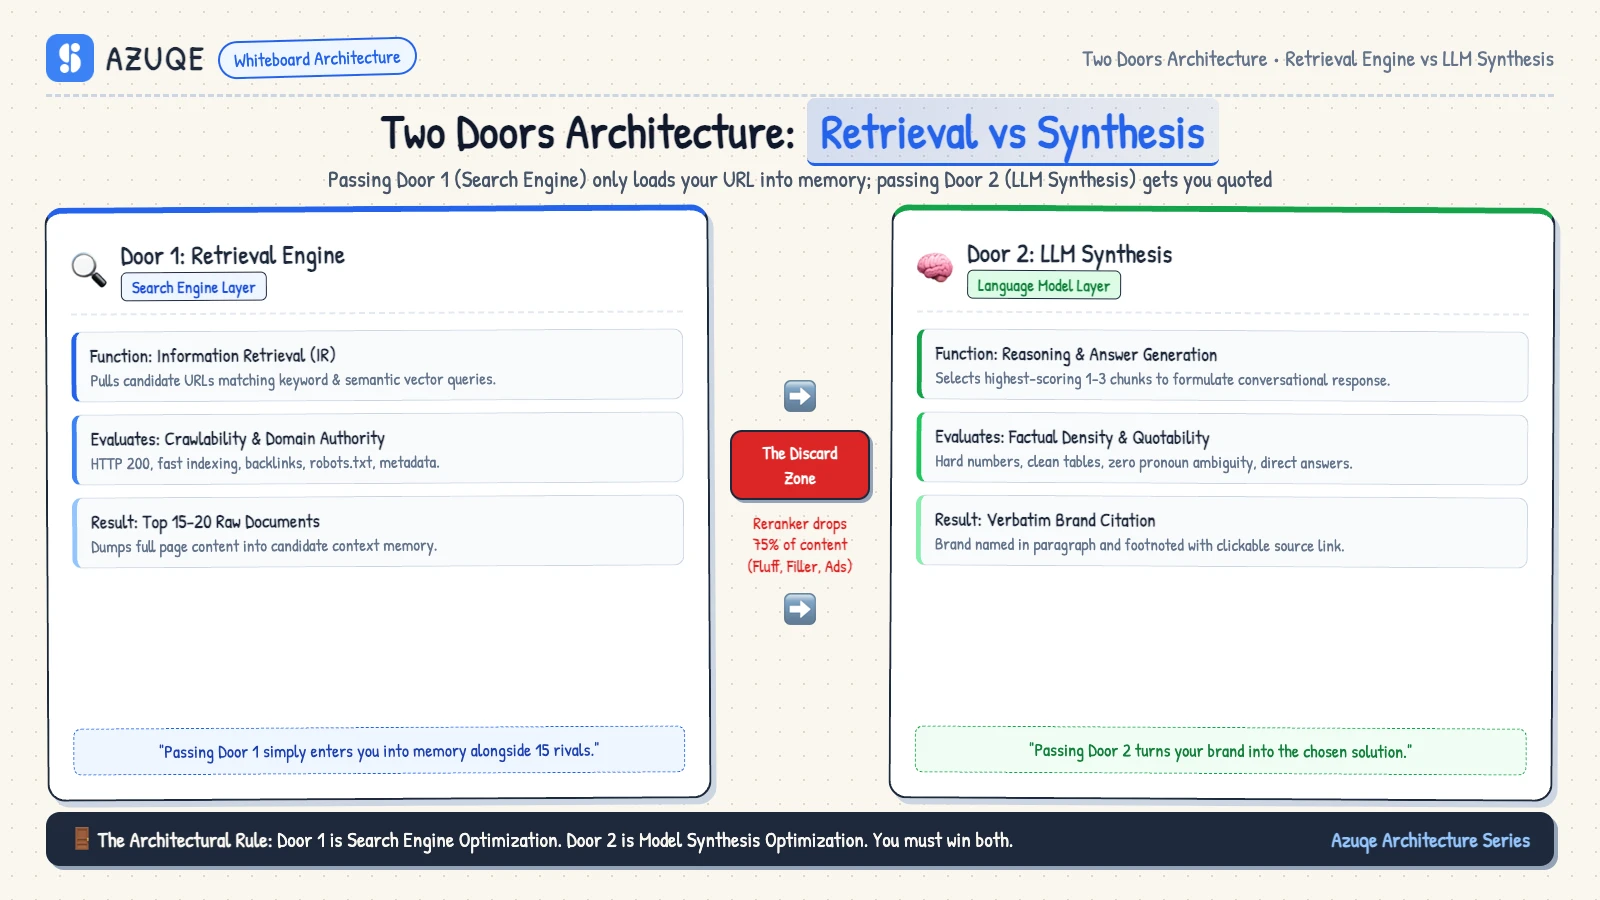This screenshot has height=900, width=1600.
Task: Select the Whiteboard Architecture badge
Action: [317, 58]
